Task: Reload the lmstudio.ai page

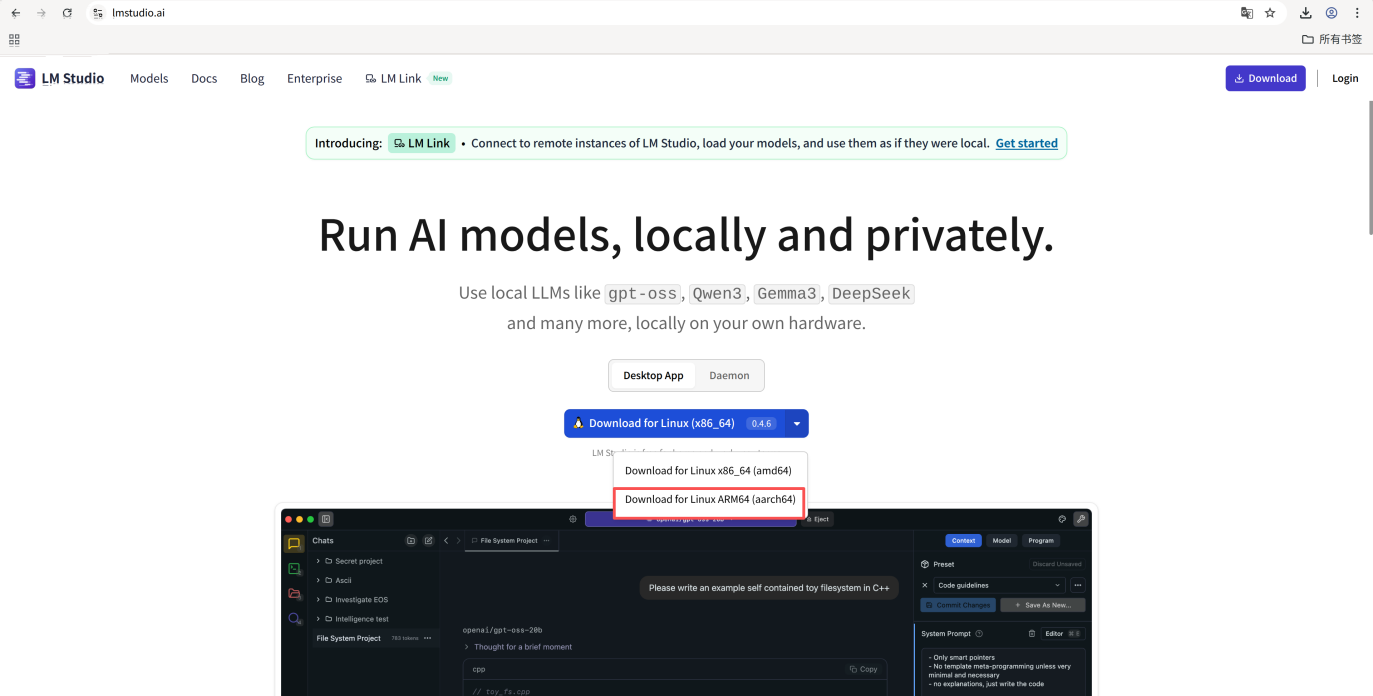Action: [67, 13]
